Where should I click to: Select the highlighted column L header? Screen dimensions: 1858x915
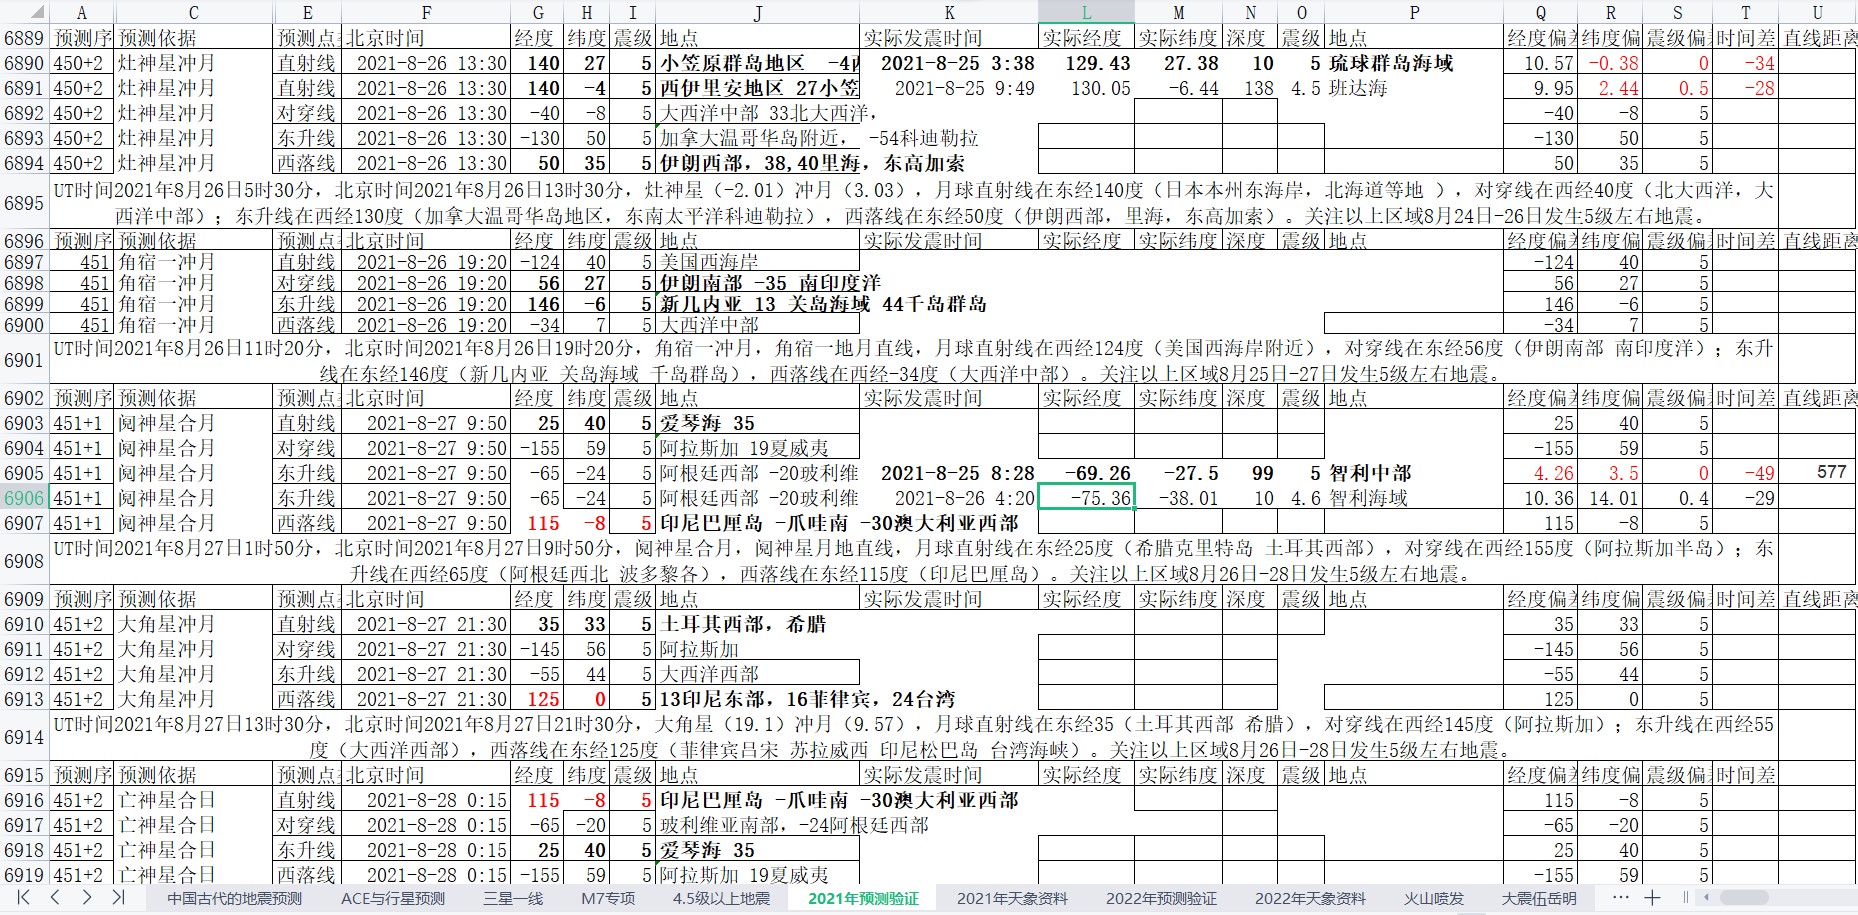[x=1086, y=13]
